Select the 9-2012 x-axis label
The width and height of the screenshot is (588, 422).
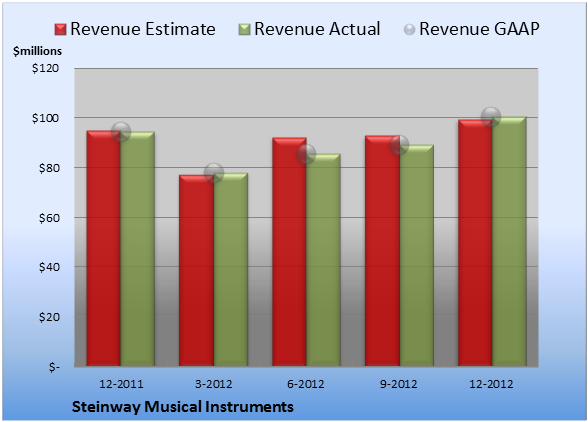(x=399, y=384)
